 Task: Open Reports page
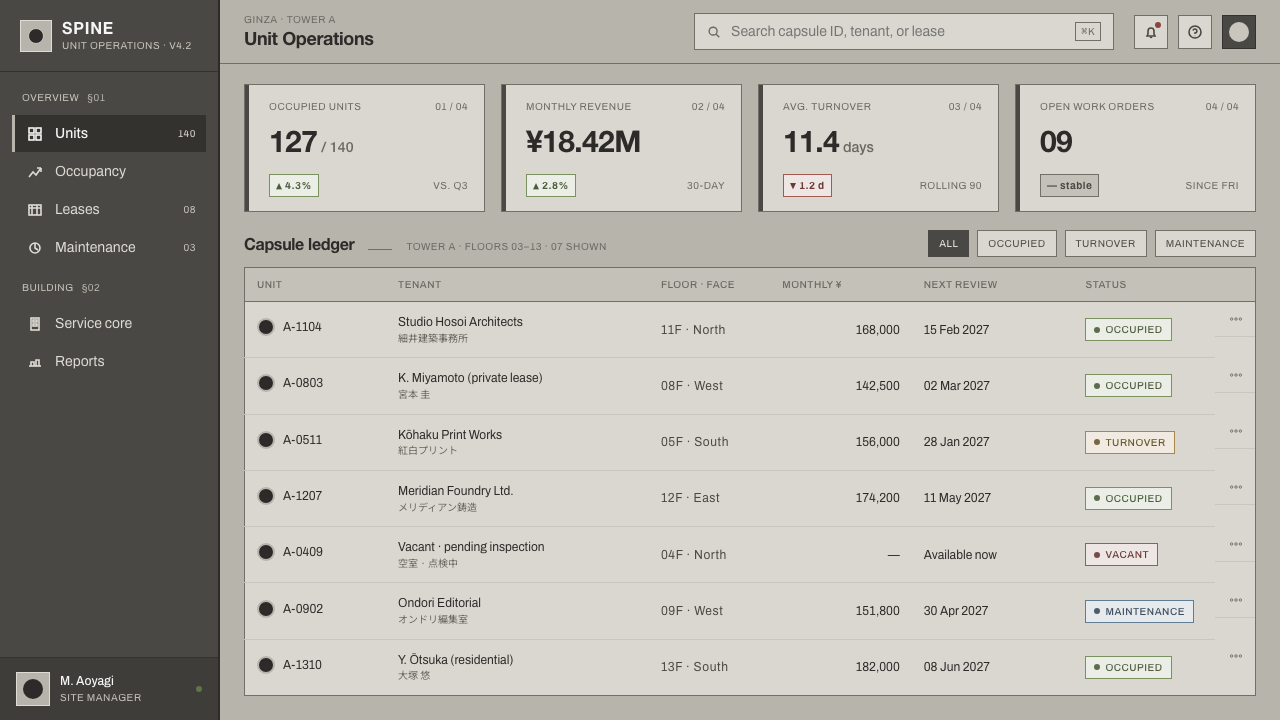(109, 362)
